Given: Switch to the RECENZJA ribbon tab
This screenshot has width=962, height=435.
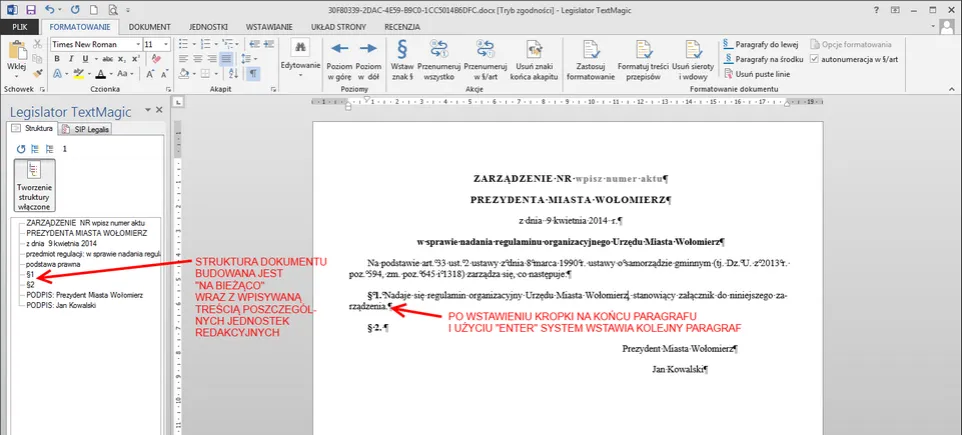Looking at the screenshot, I should point(402,27).
